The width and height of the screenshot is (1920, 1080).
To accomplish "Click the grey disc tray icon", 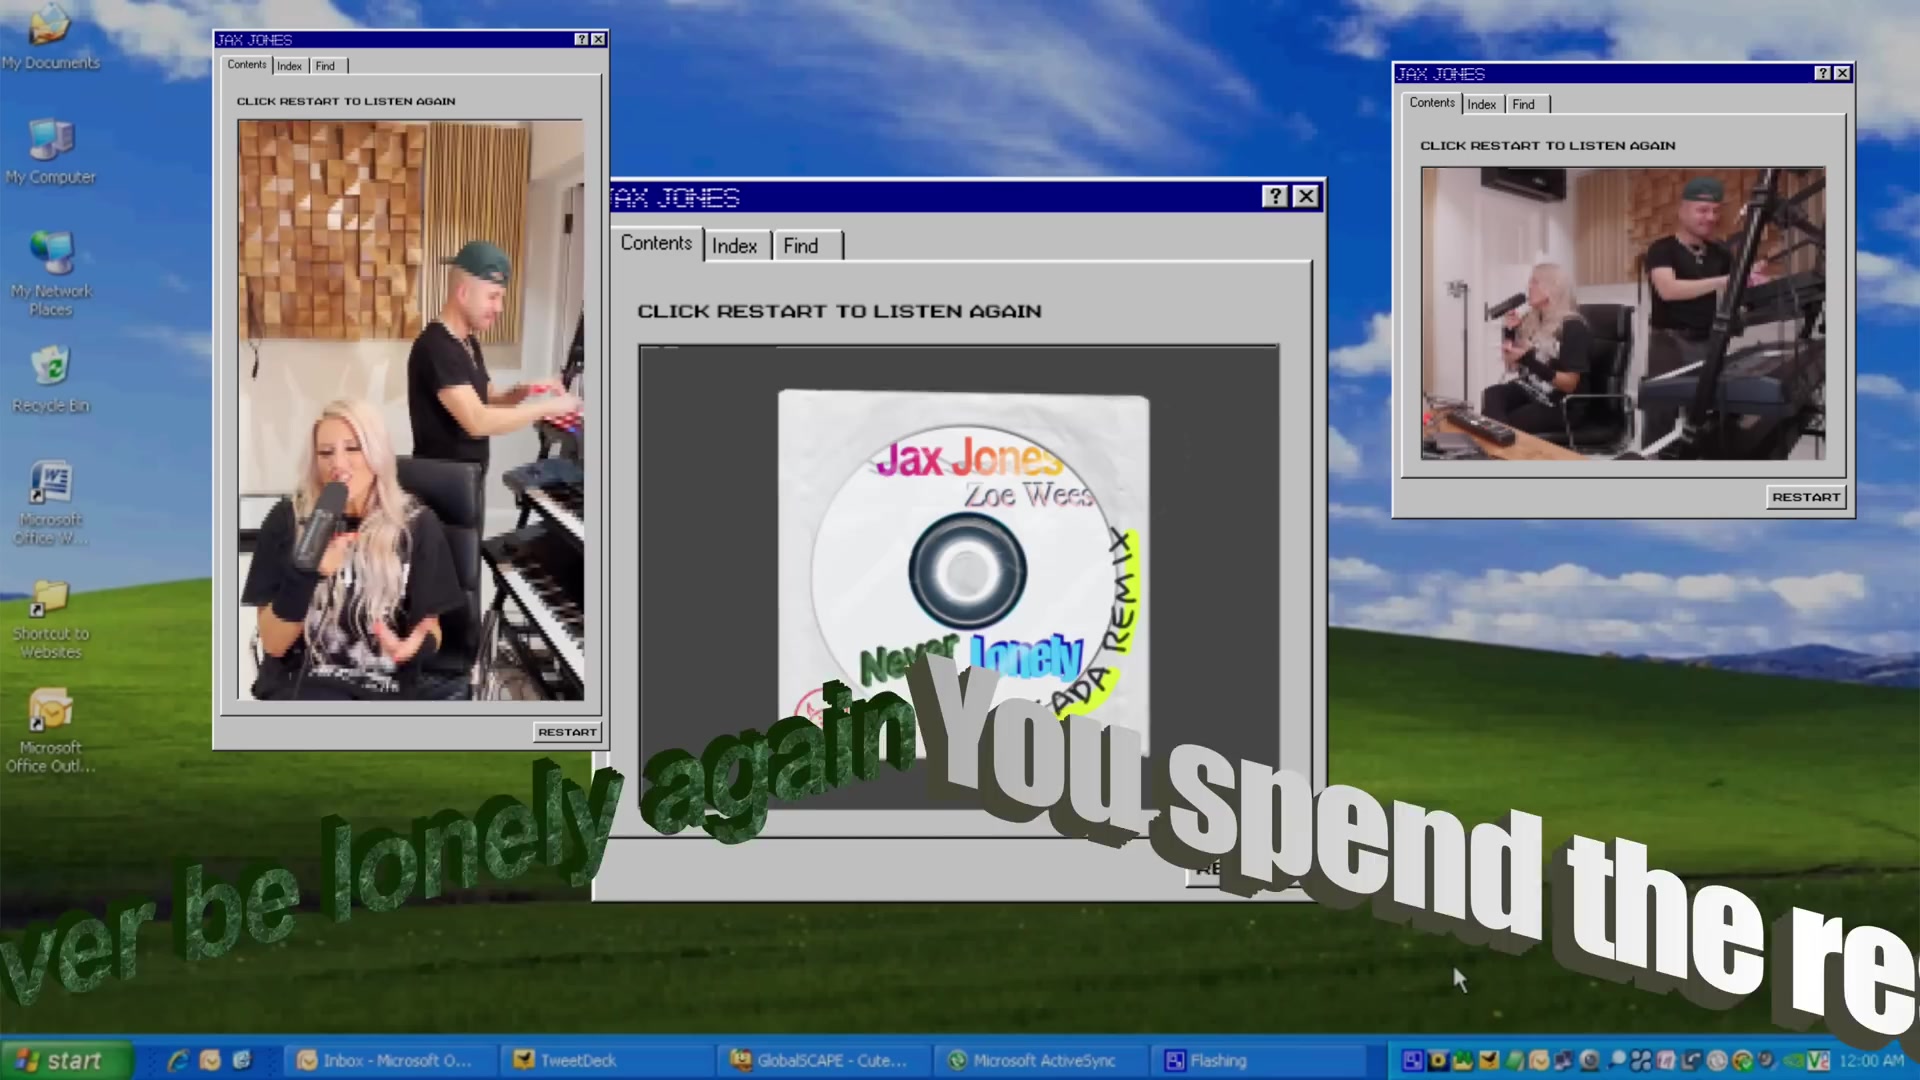I will [1717, 1060].
